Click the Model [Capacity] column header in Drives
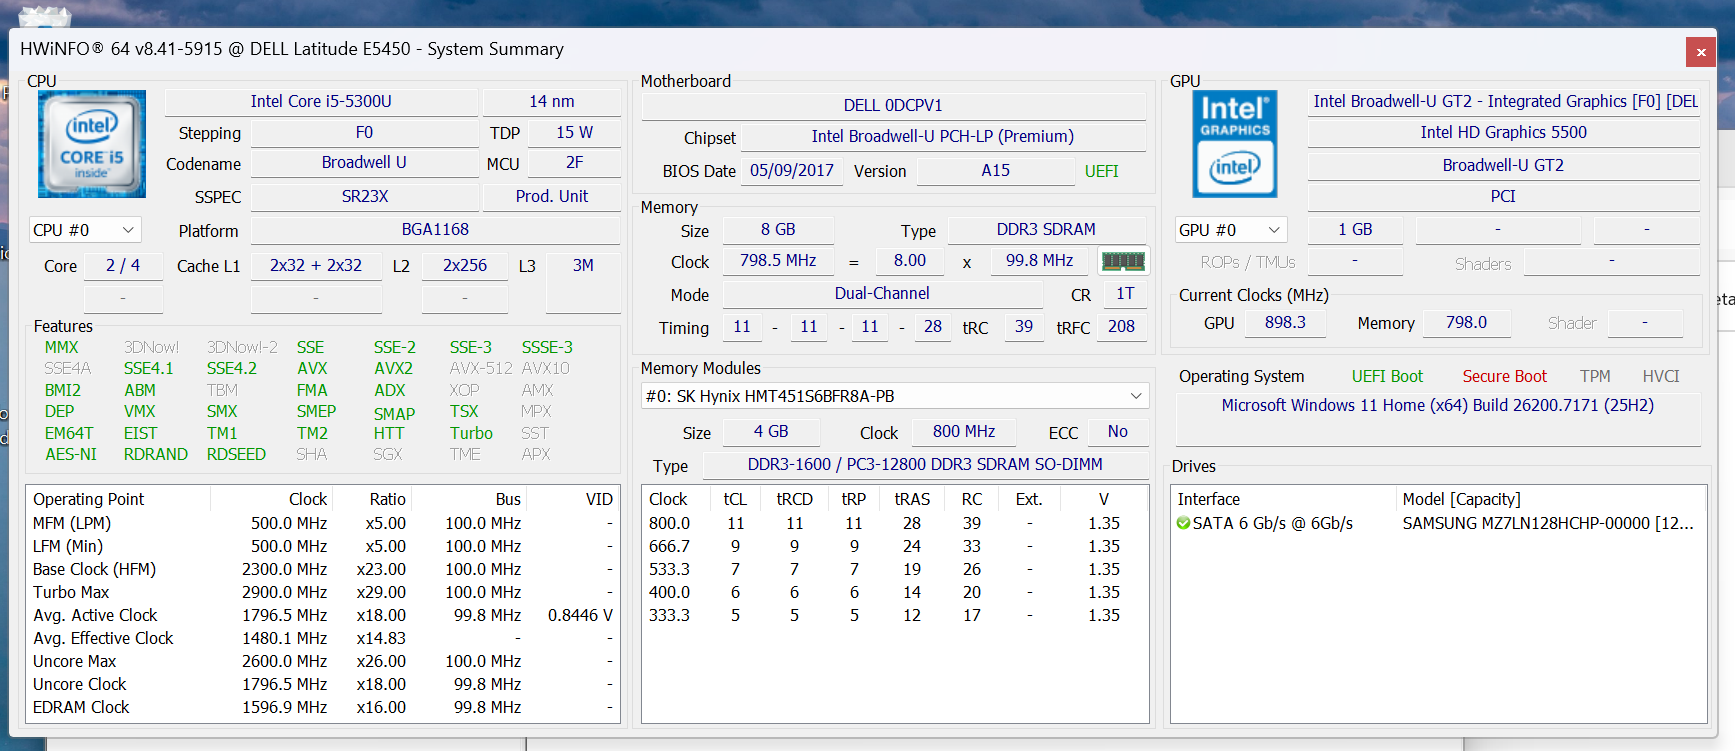Screen dimensions: 1735x751 click(1550, 499)
